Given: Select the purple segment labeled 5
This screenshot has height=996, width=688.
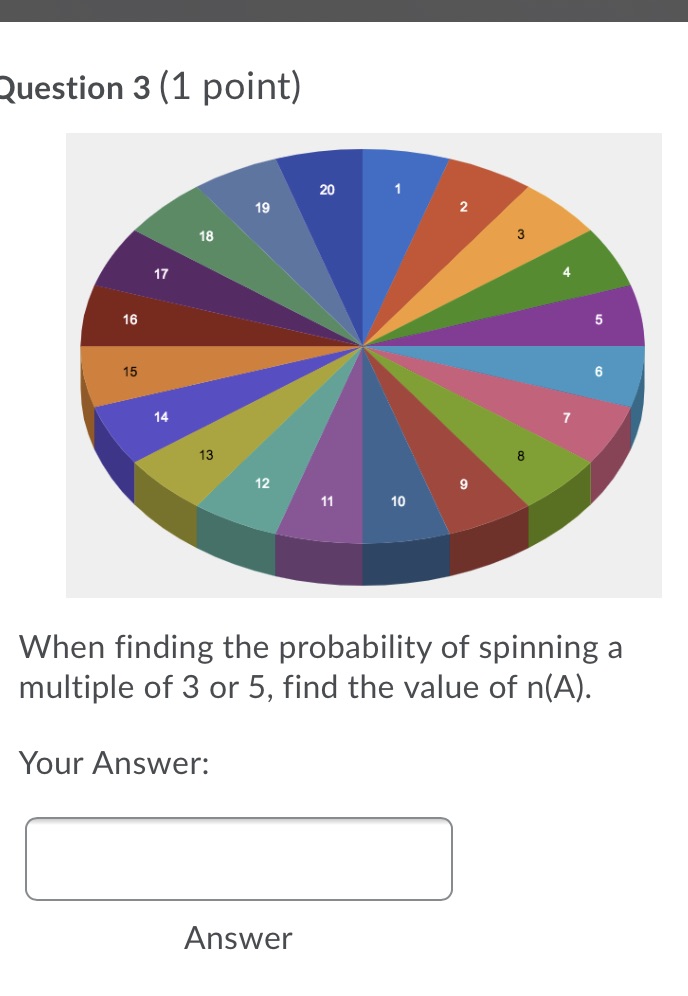Looking at the screenshot, I should click(x=597, y=320).
